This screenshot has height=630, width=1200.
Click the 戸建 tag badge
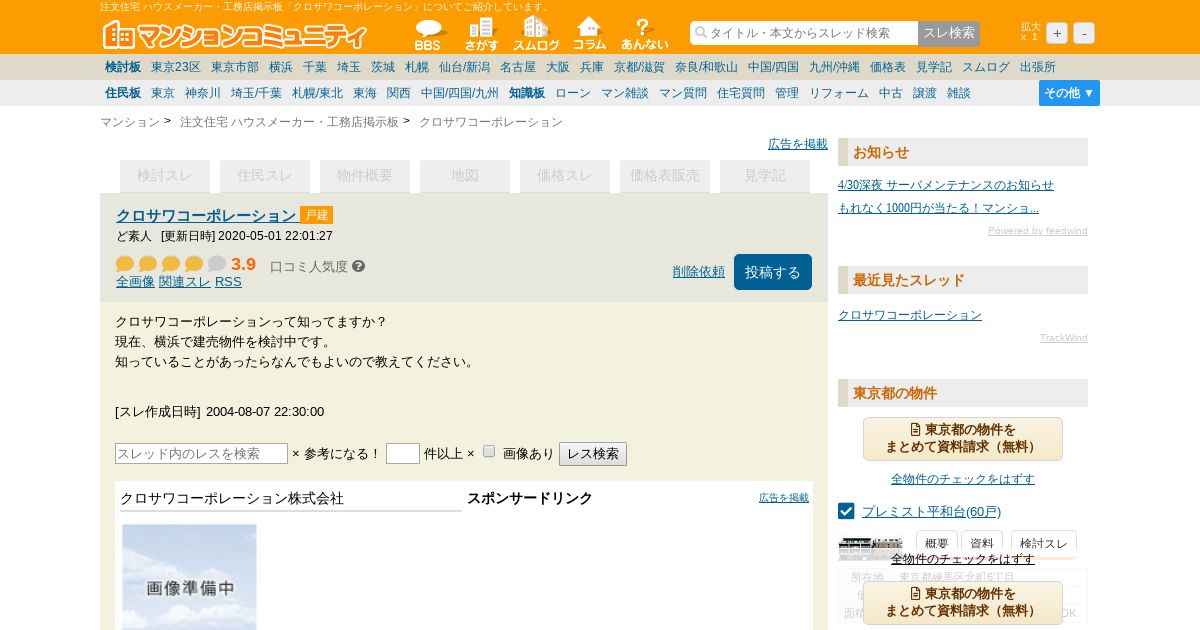click(x=316, y=215)
